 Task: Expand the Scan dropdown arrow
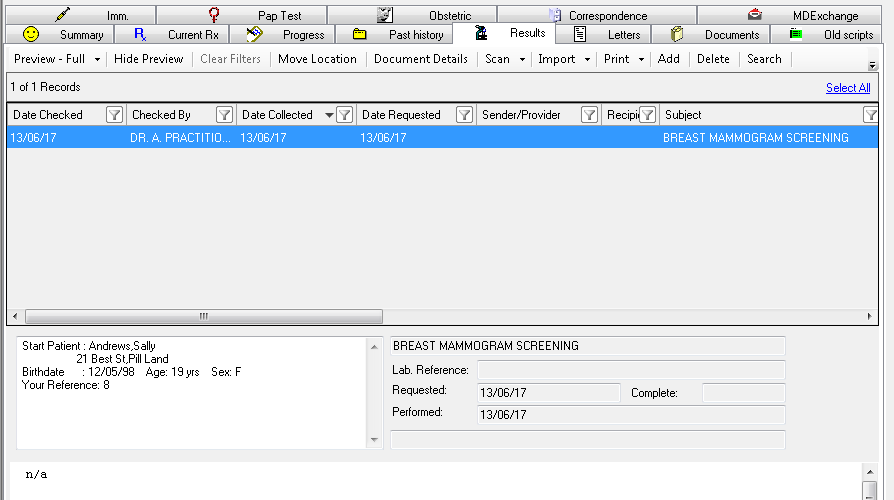[522, 59]
